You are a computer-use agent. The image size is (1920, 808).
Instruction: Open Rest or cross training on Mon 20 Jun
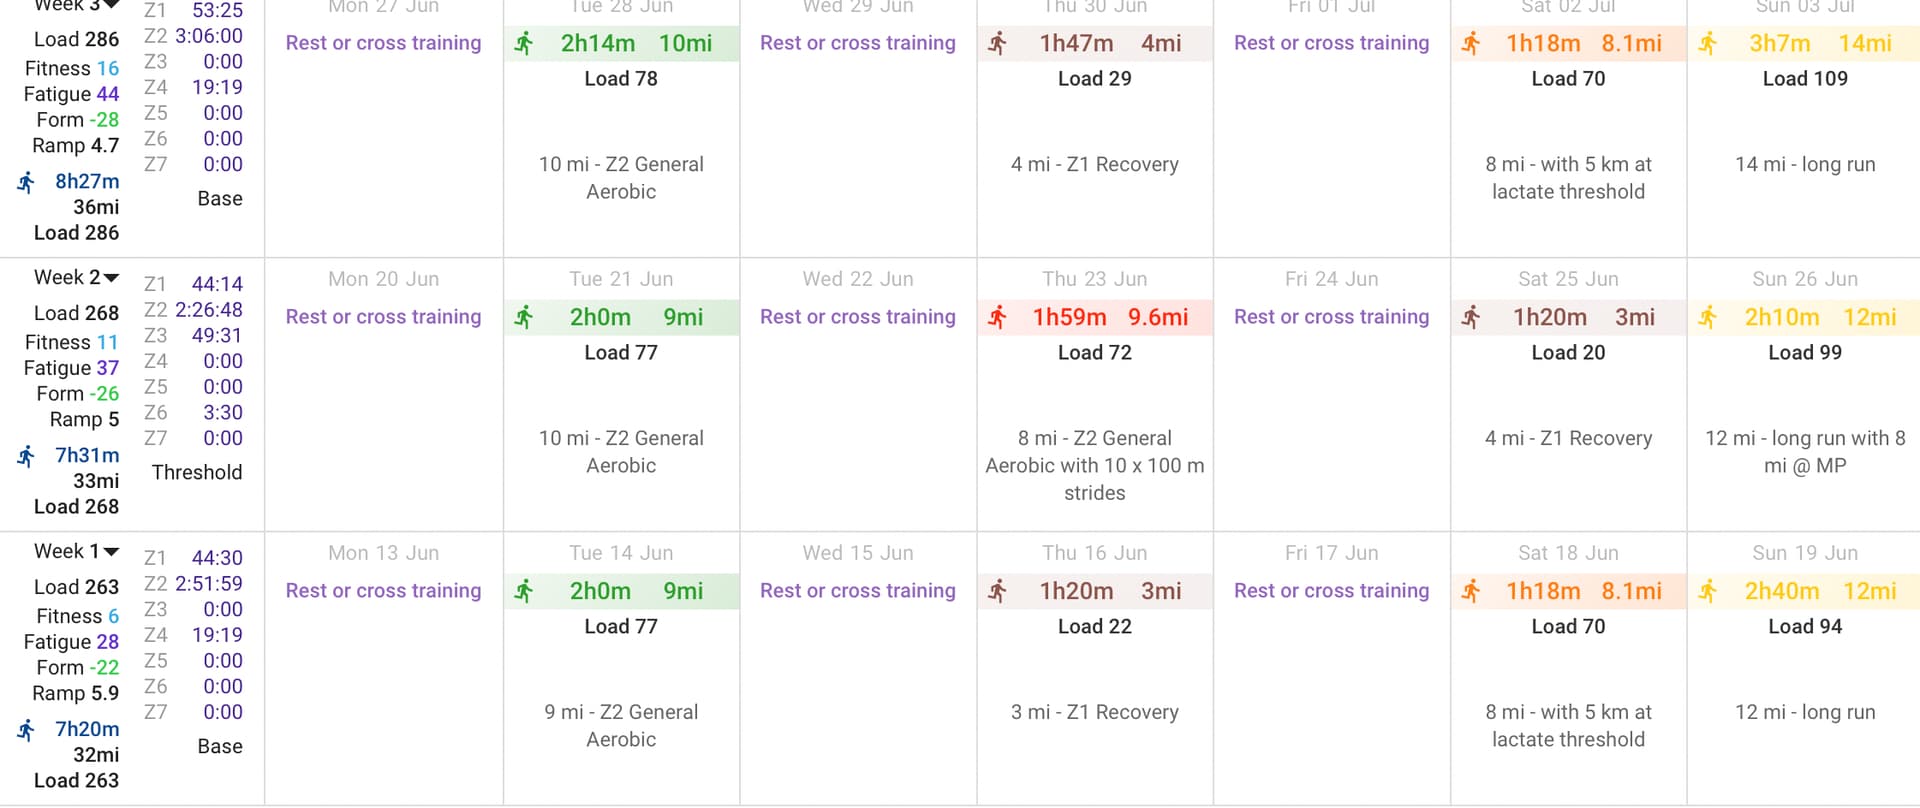click(x=383, y=317)
